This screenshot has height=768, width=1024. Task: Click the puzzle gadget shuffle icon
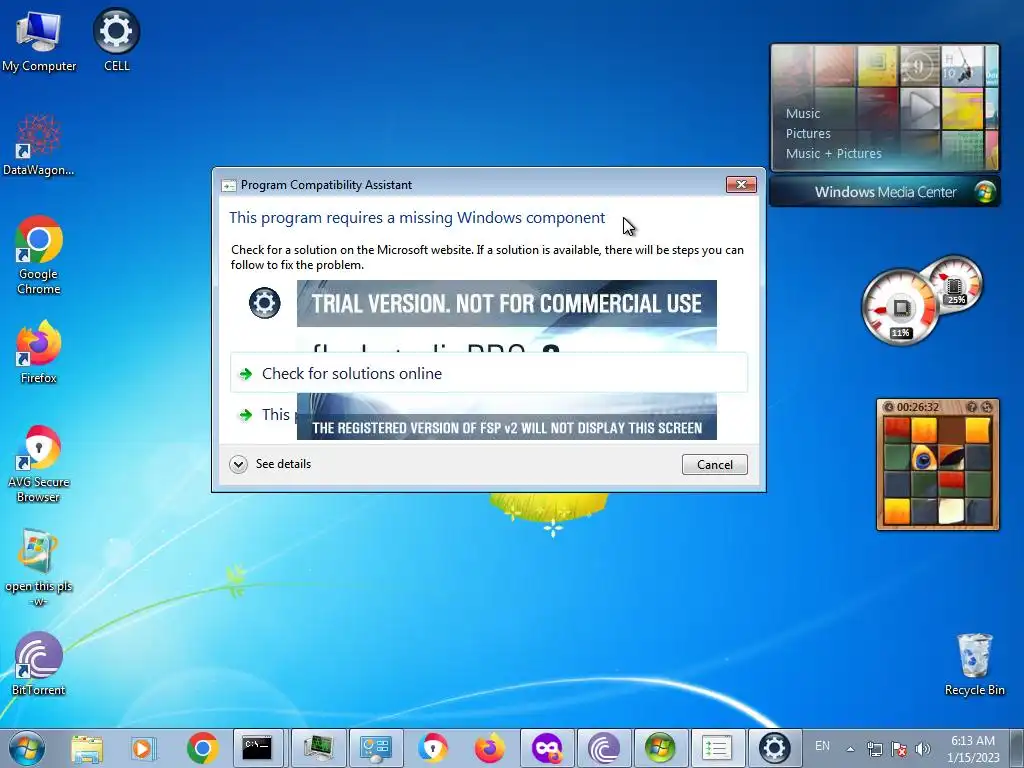[x=987, y=407]
